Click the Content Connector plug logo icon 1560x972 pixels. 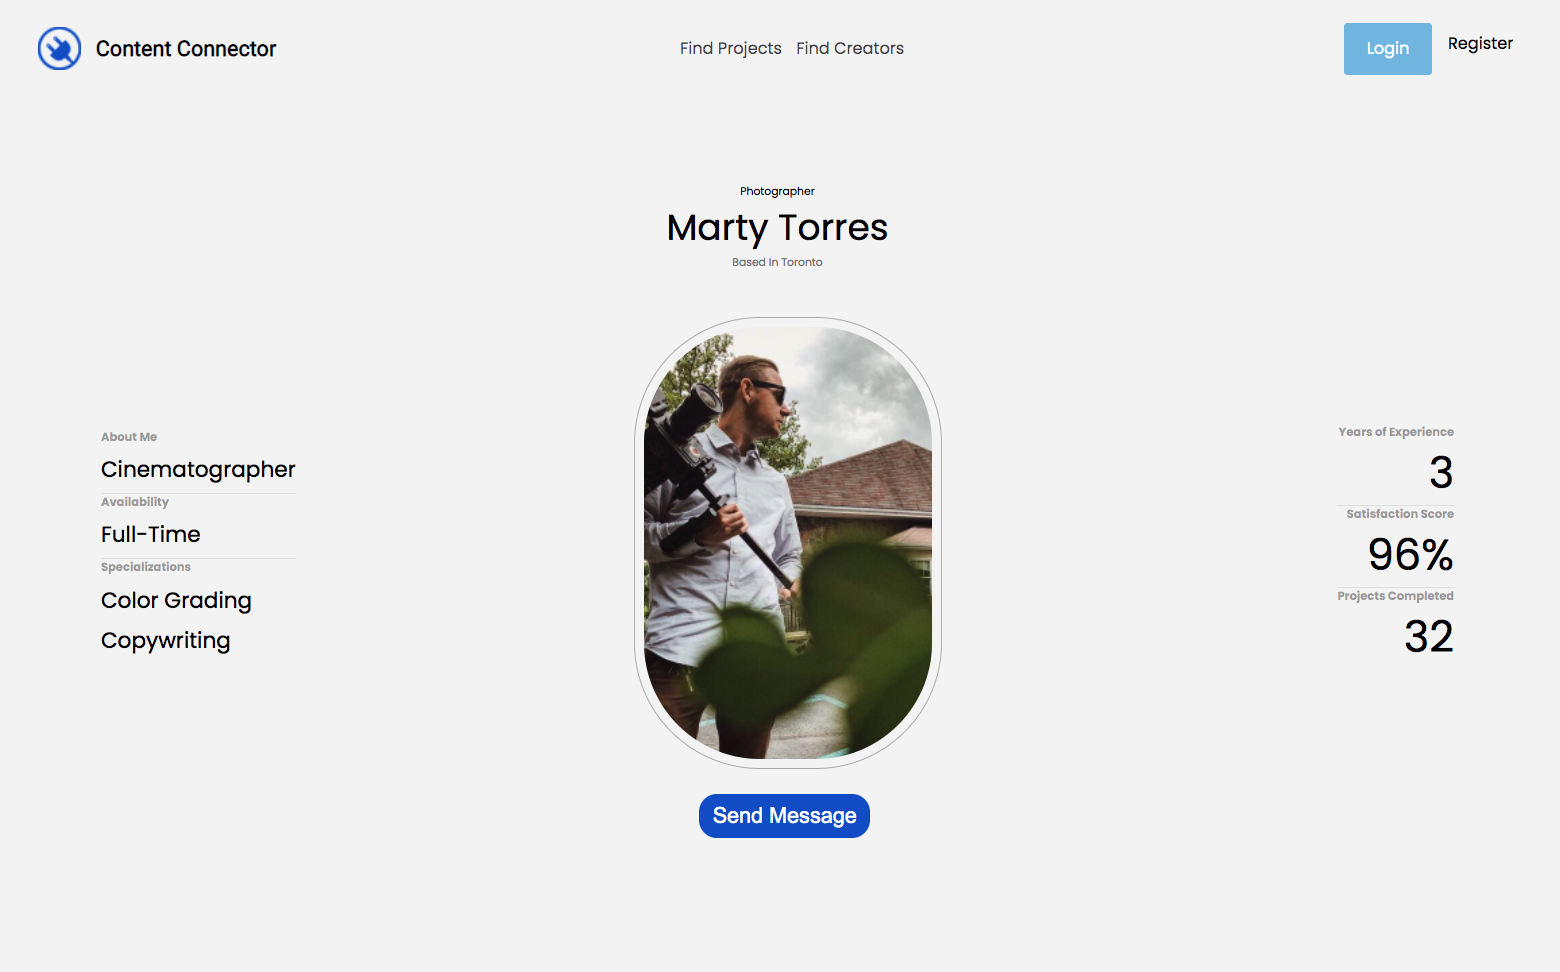pos(59,48)
